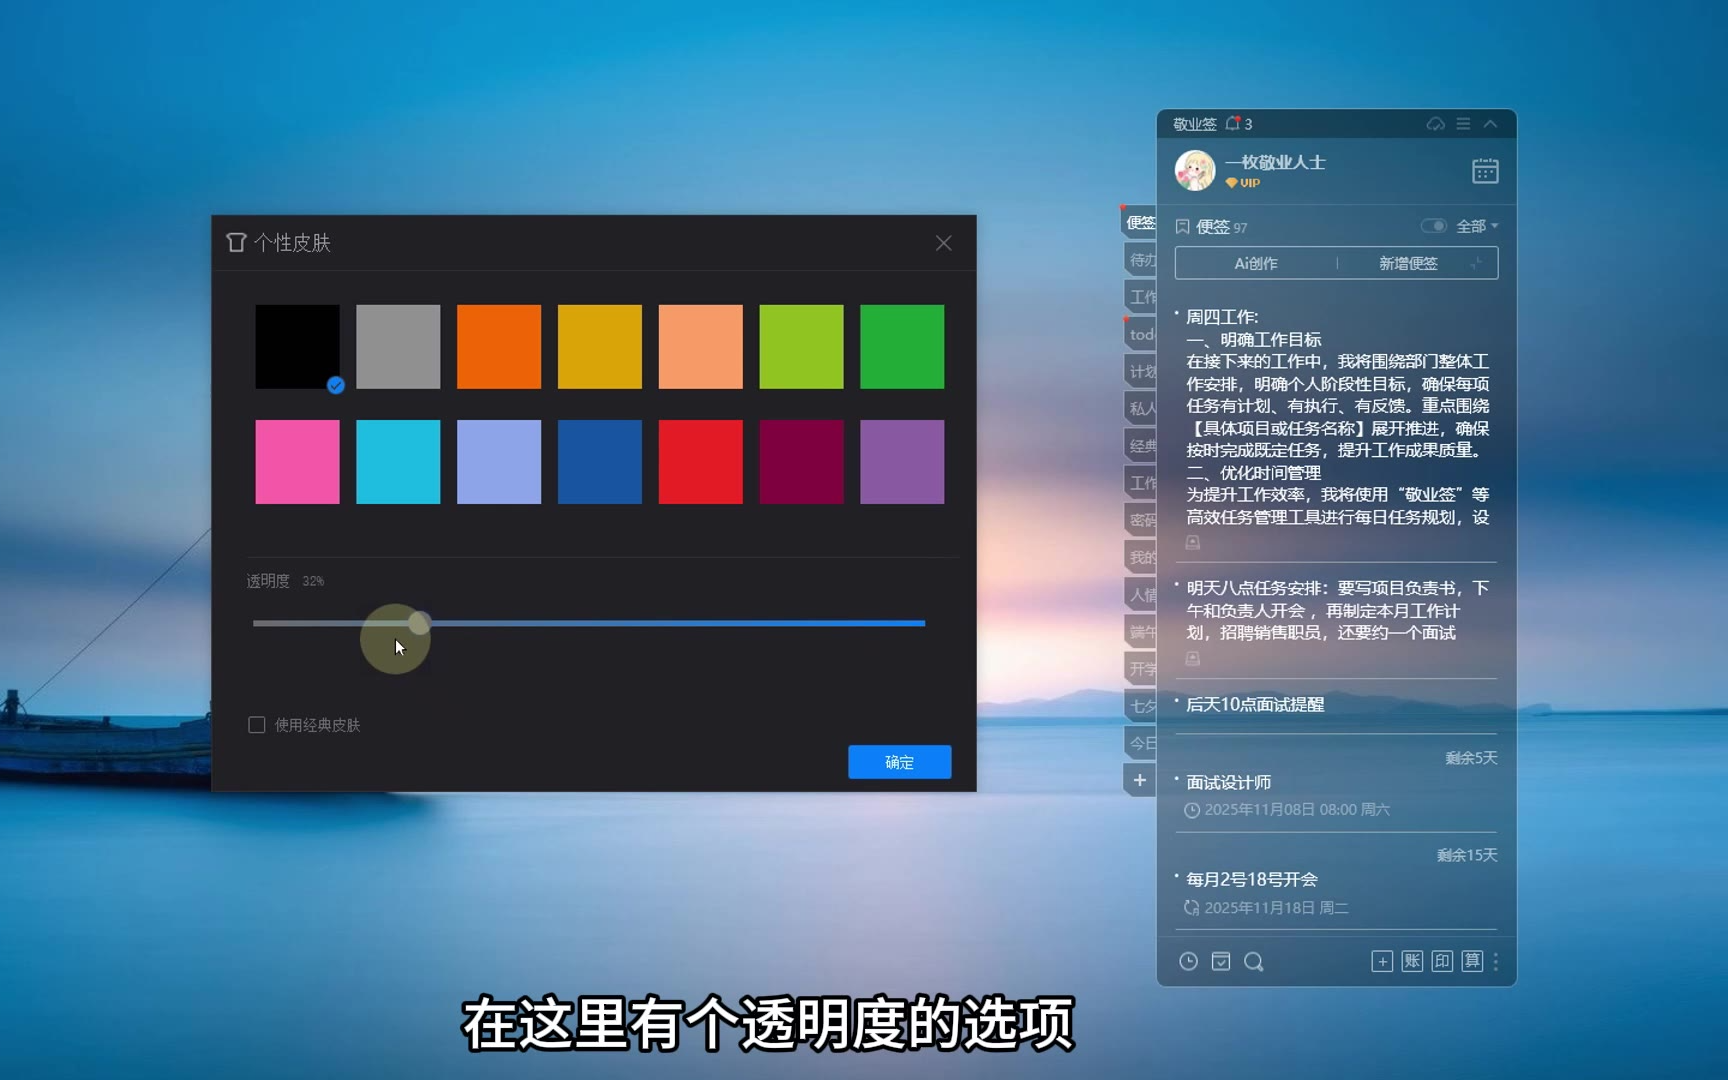
Task: Select the todo side tab
Action: pos(1141,334)
